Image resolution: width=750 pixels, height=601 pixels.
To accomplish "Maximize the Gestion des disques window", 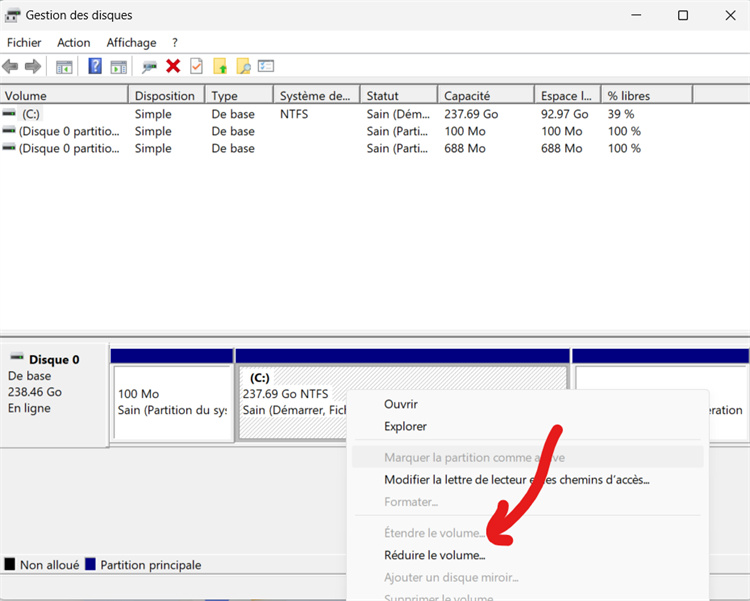I will [x=683, y=15].
